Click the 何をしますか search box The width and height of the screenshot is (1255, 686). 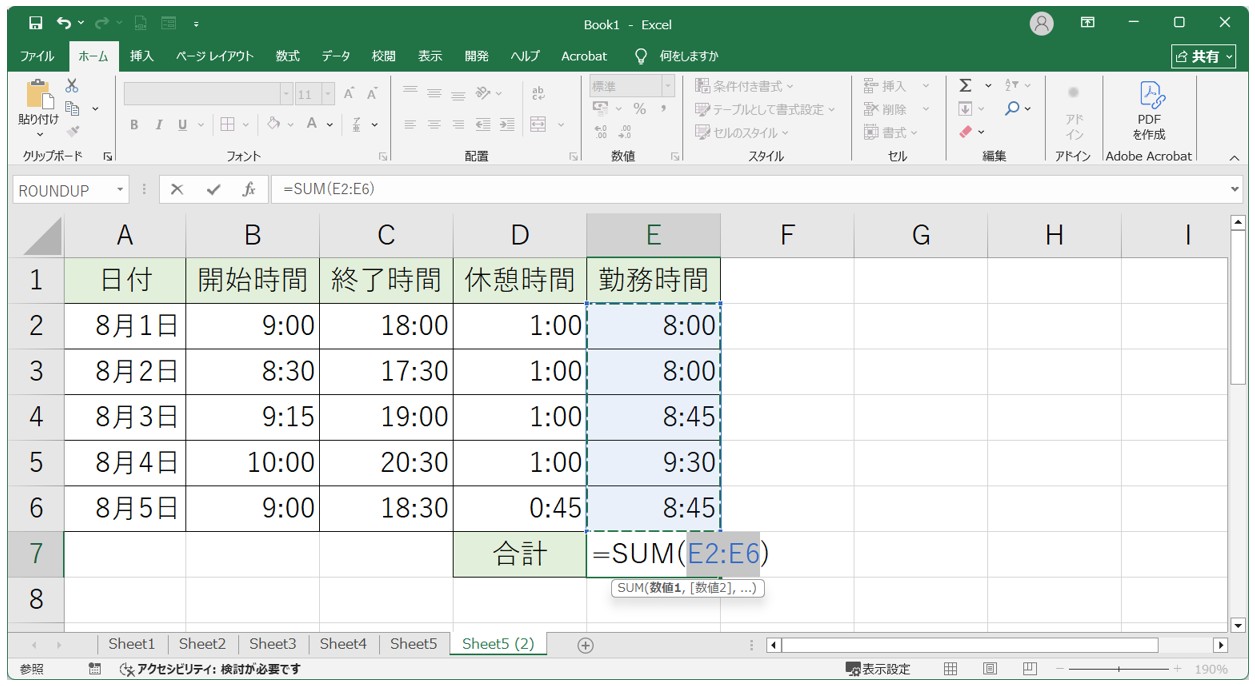coord(677,56)
